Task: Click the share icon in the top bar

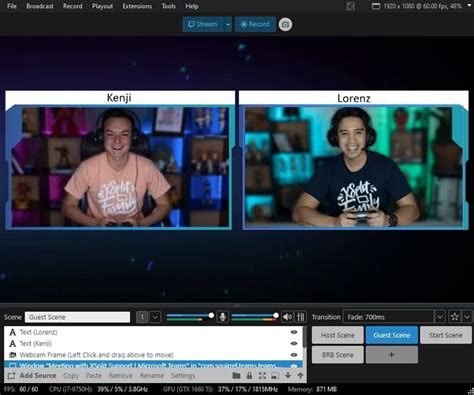Action: 350,6
